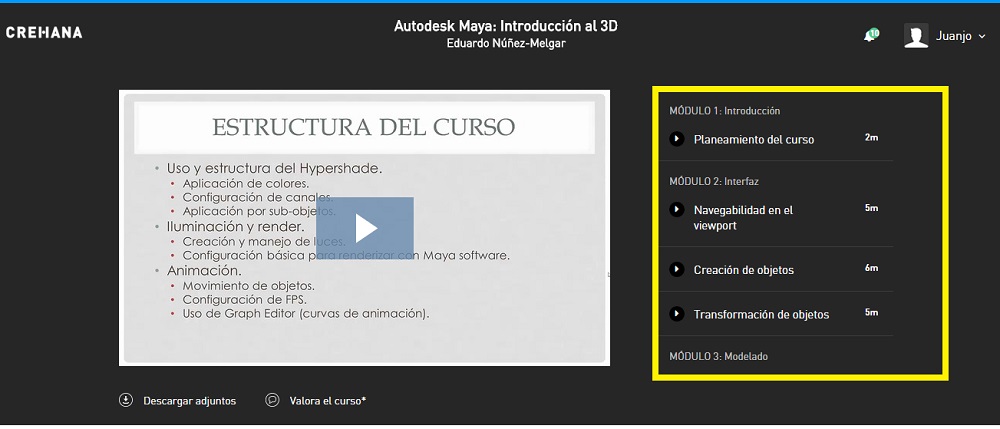The width and height of the screenshot is (1000, 429).
Task: Click the Crehana logo
Action: coord(44,33)
